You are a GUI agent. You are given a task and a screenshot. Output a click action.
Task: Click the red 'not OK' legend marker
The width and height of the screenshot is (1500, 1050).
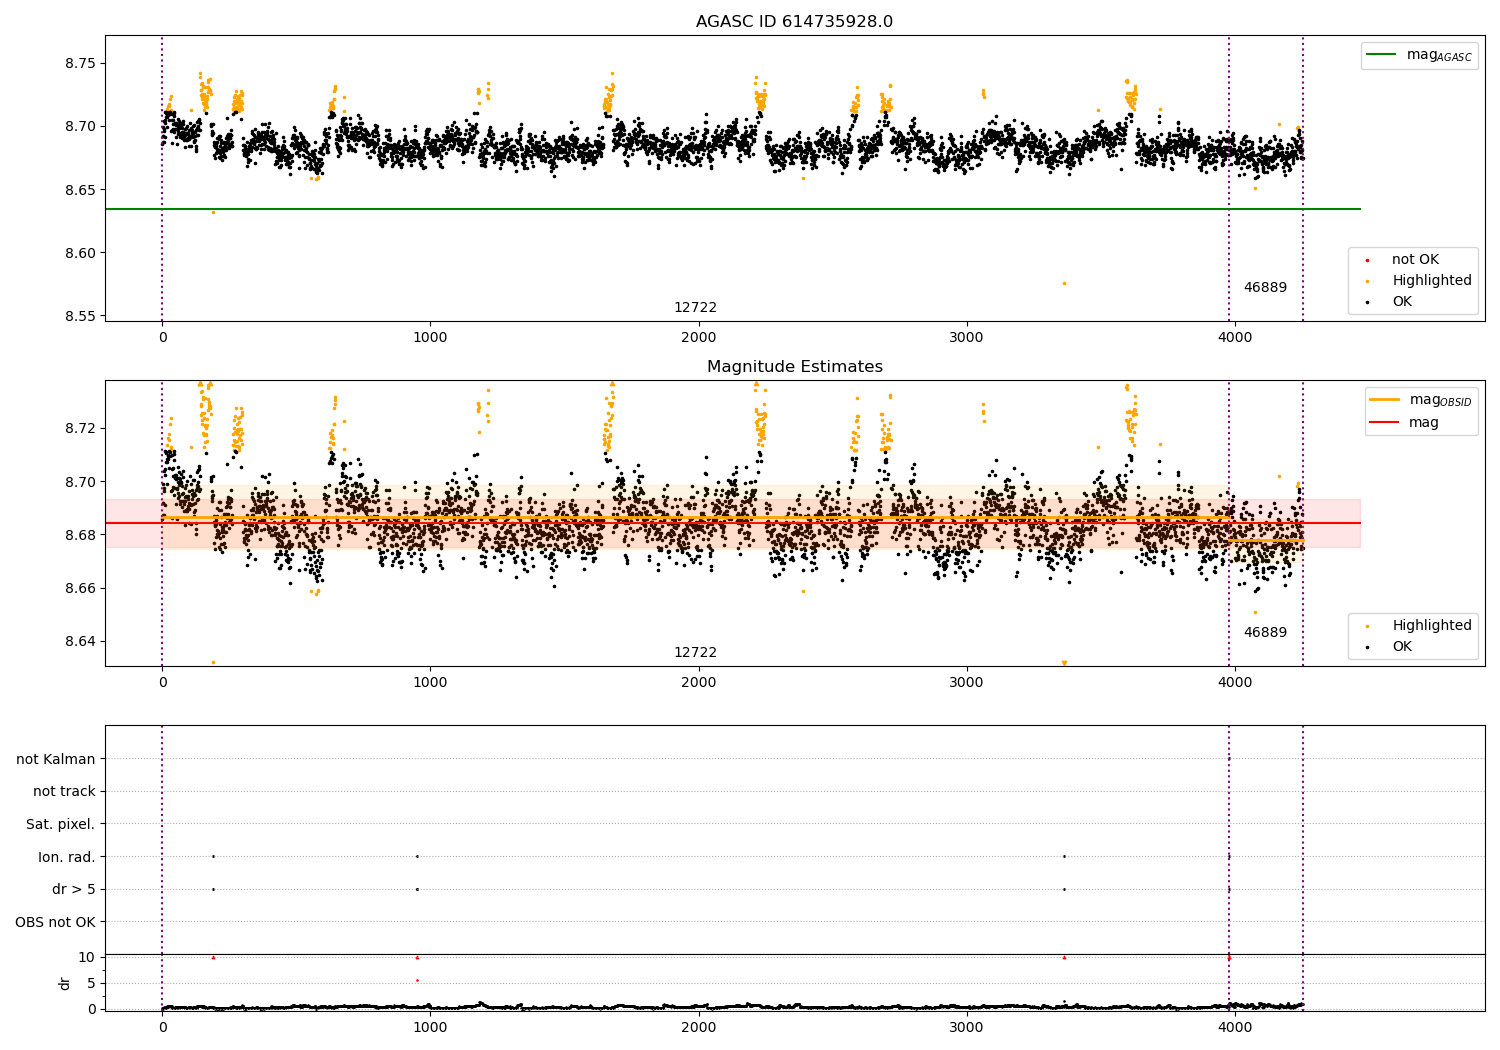[x=1368, y=260]
